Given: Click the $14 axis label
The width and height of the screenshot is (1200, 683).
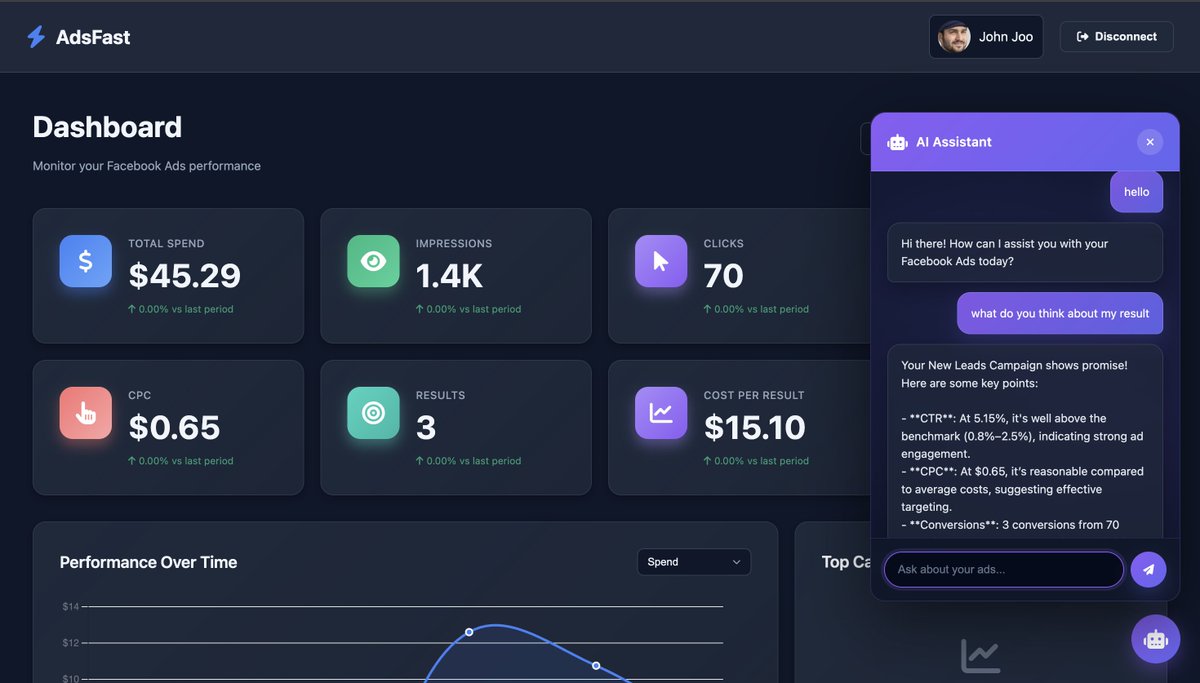Looking at the screenshot, I should point(71,606).
